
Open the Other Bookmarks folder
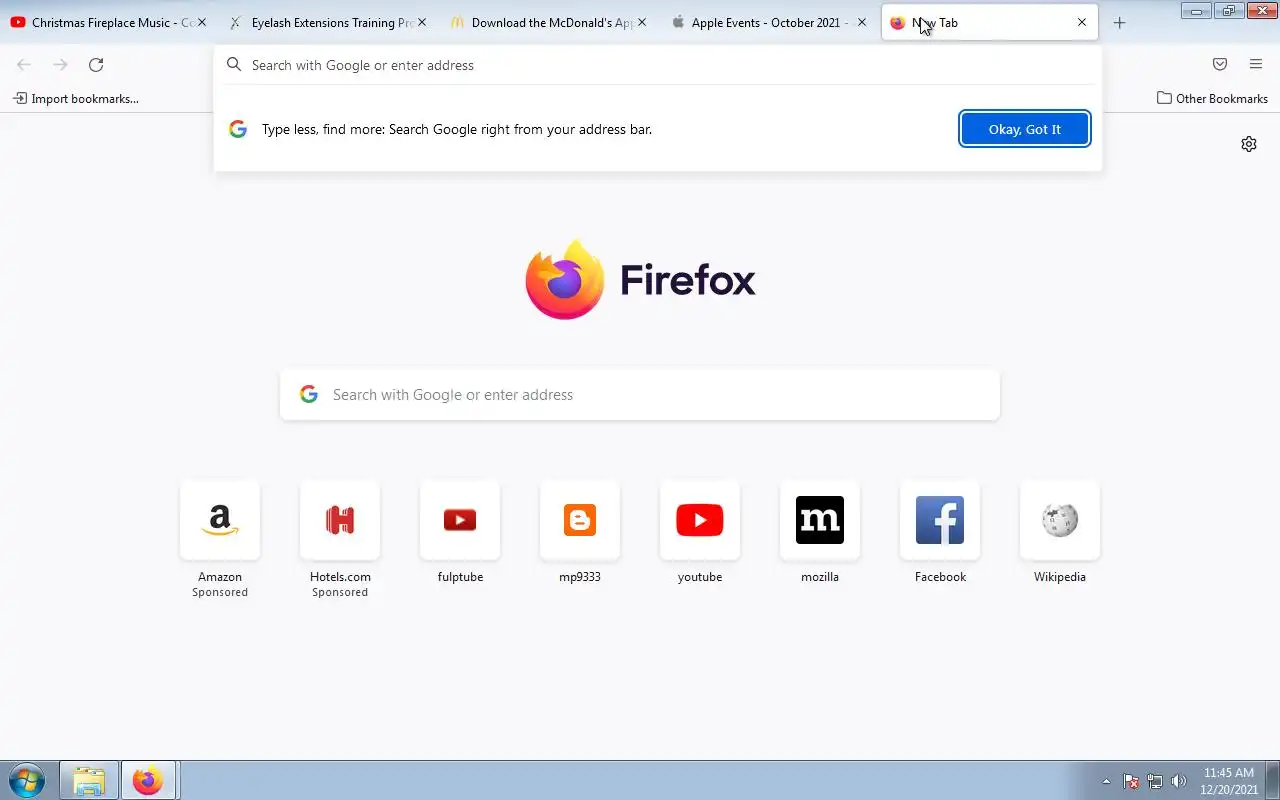pos(1212,98)
